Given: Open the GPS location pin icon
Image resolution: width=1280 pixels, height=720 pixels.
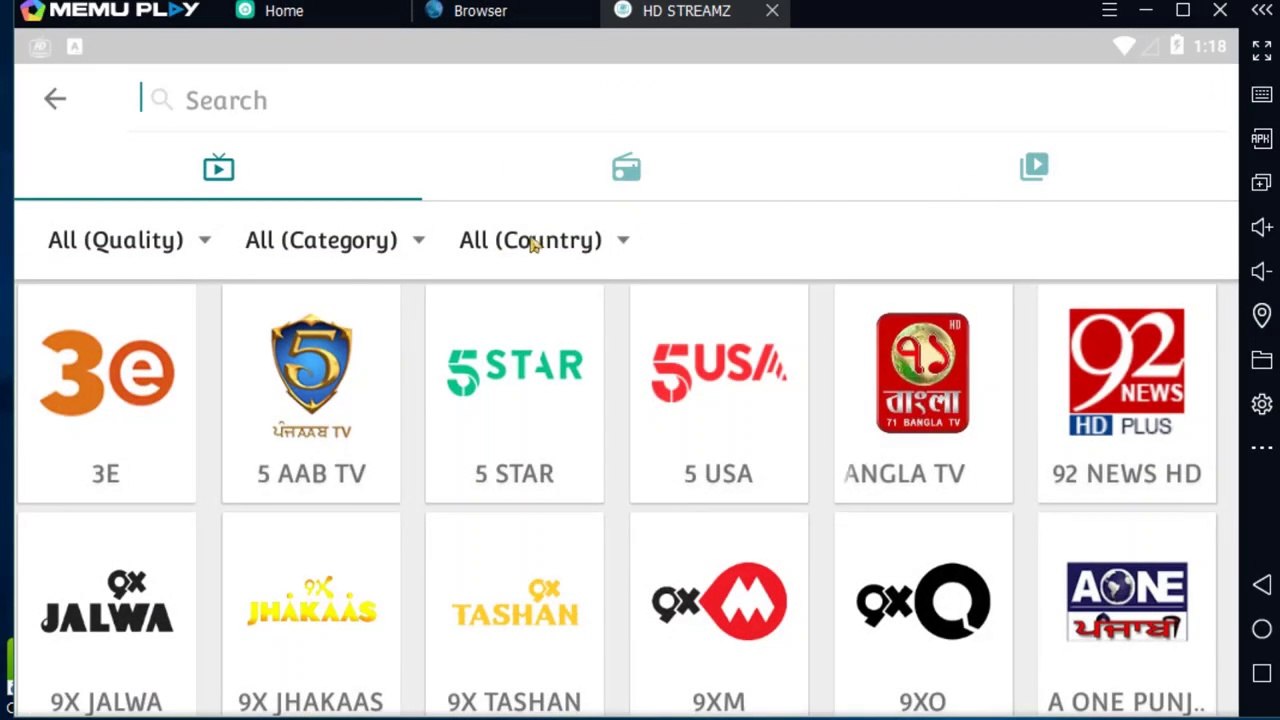Looking at the screenshot, I should pyautogui.click(x=1262, y=315).
